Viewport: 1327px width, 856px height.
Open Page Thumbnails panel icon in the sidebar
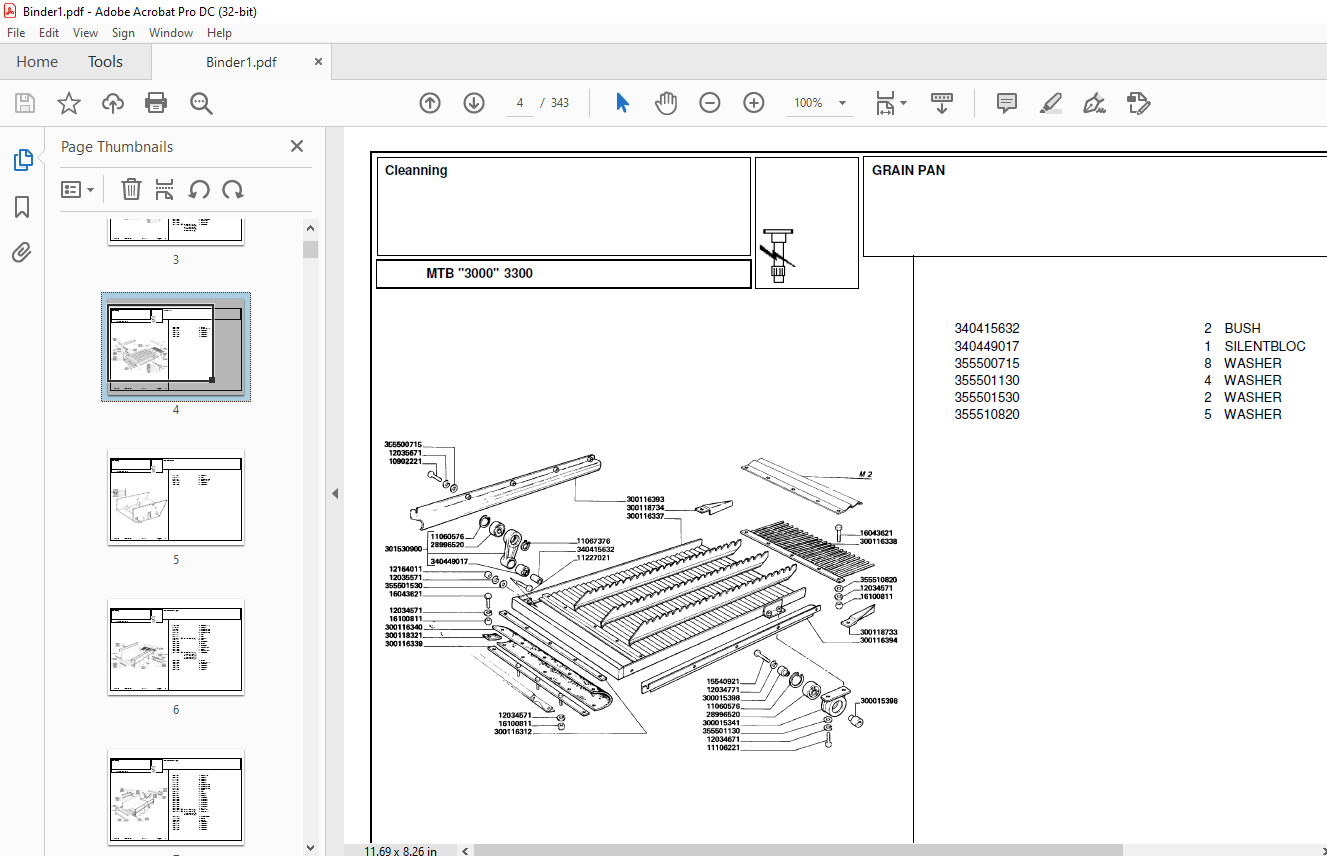22,160
